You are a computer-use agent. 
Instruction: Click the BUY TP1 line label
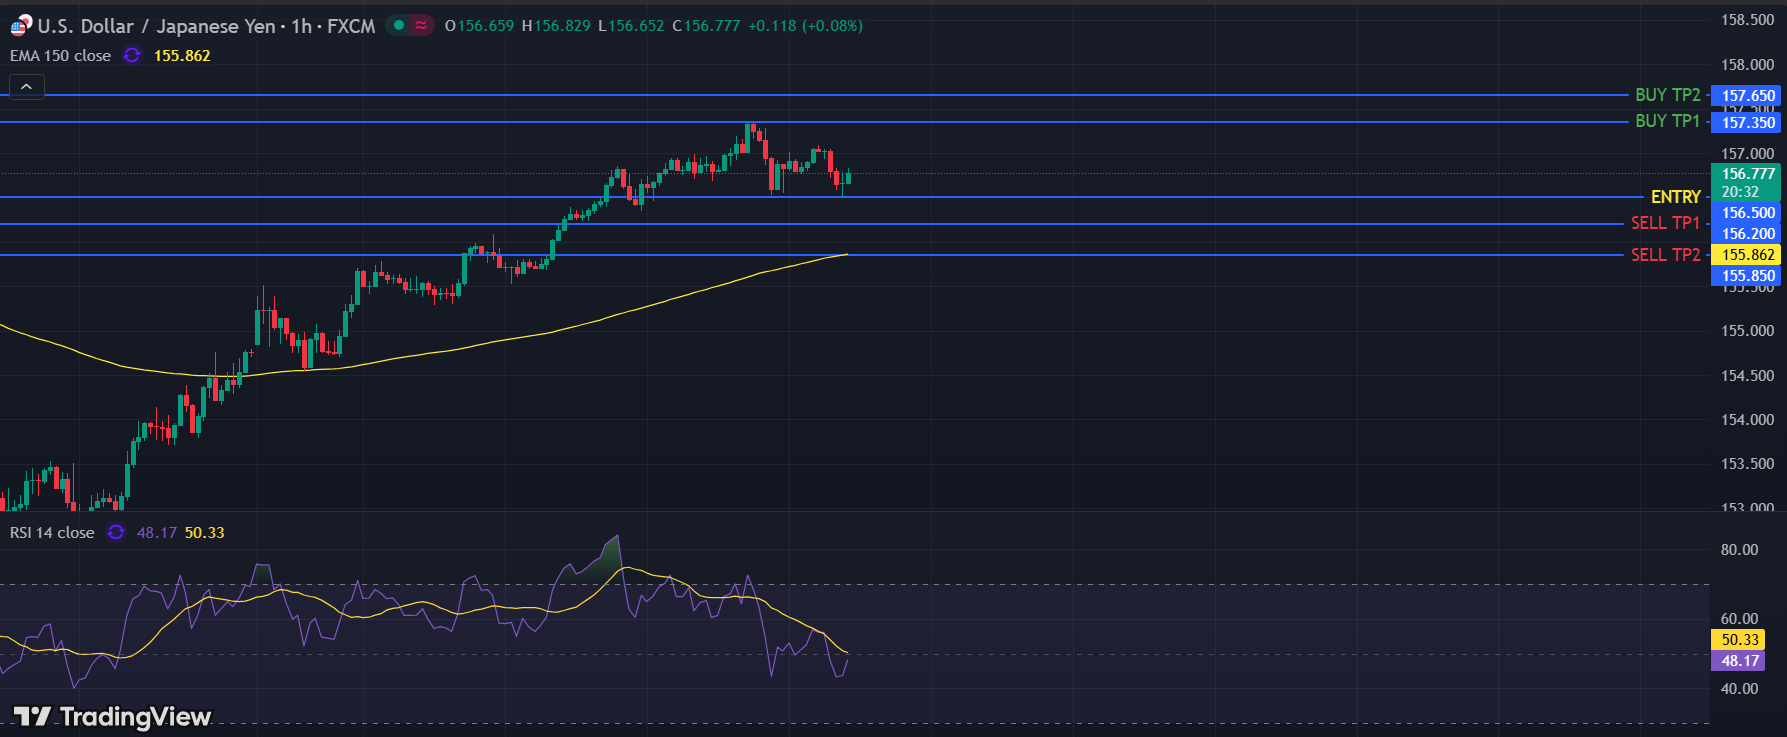(x=1667, y=121)
